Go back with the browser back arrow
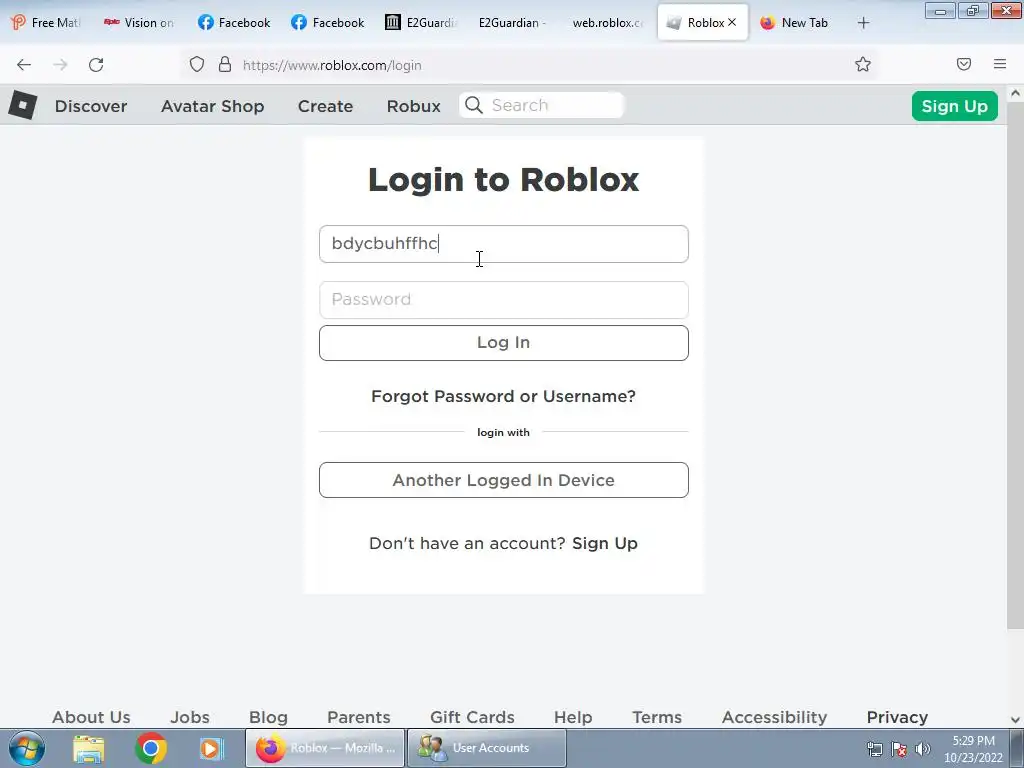The width and height of the screenshot is (1024, 768). (24, 65)
